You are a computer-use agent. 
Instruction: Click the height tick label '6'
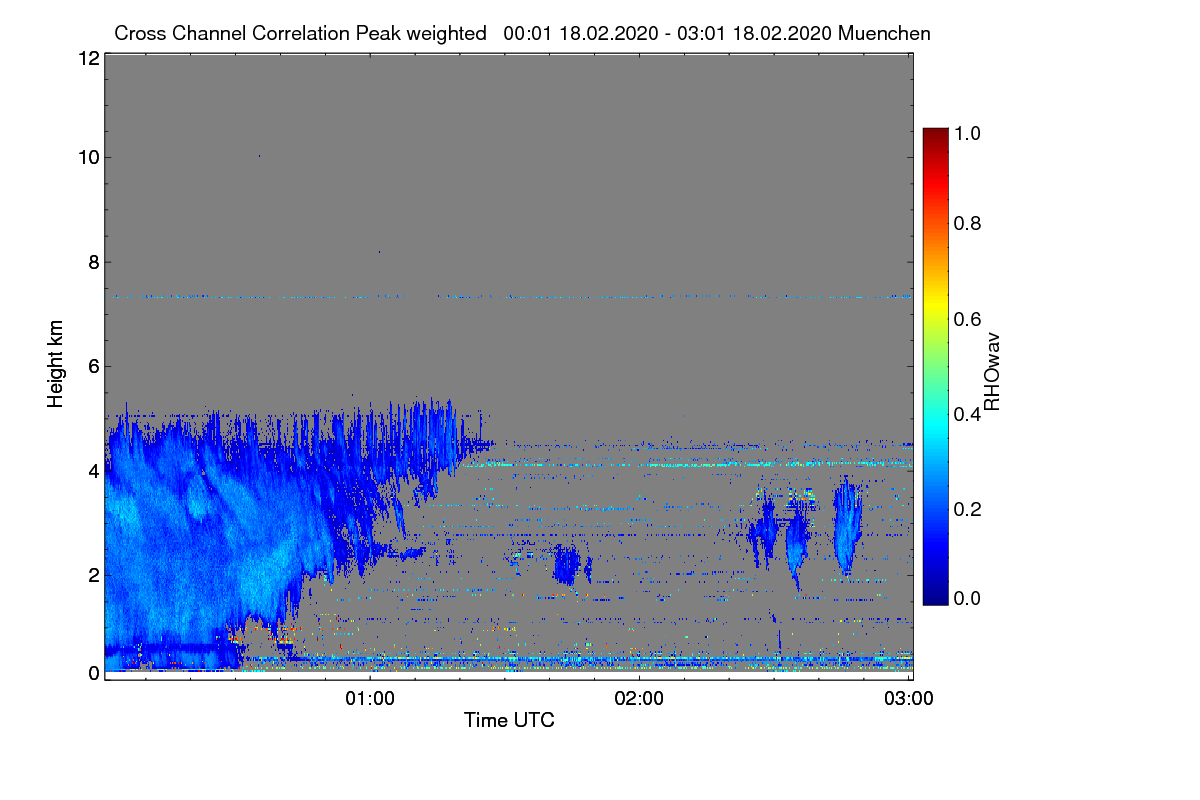click(92, 367)
